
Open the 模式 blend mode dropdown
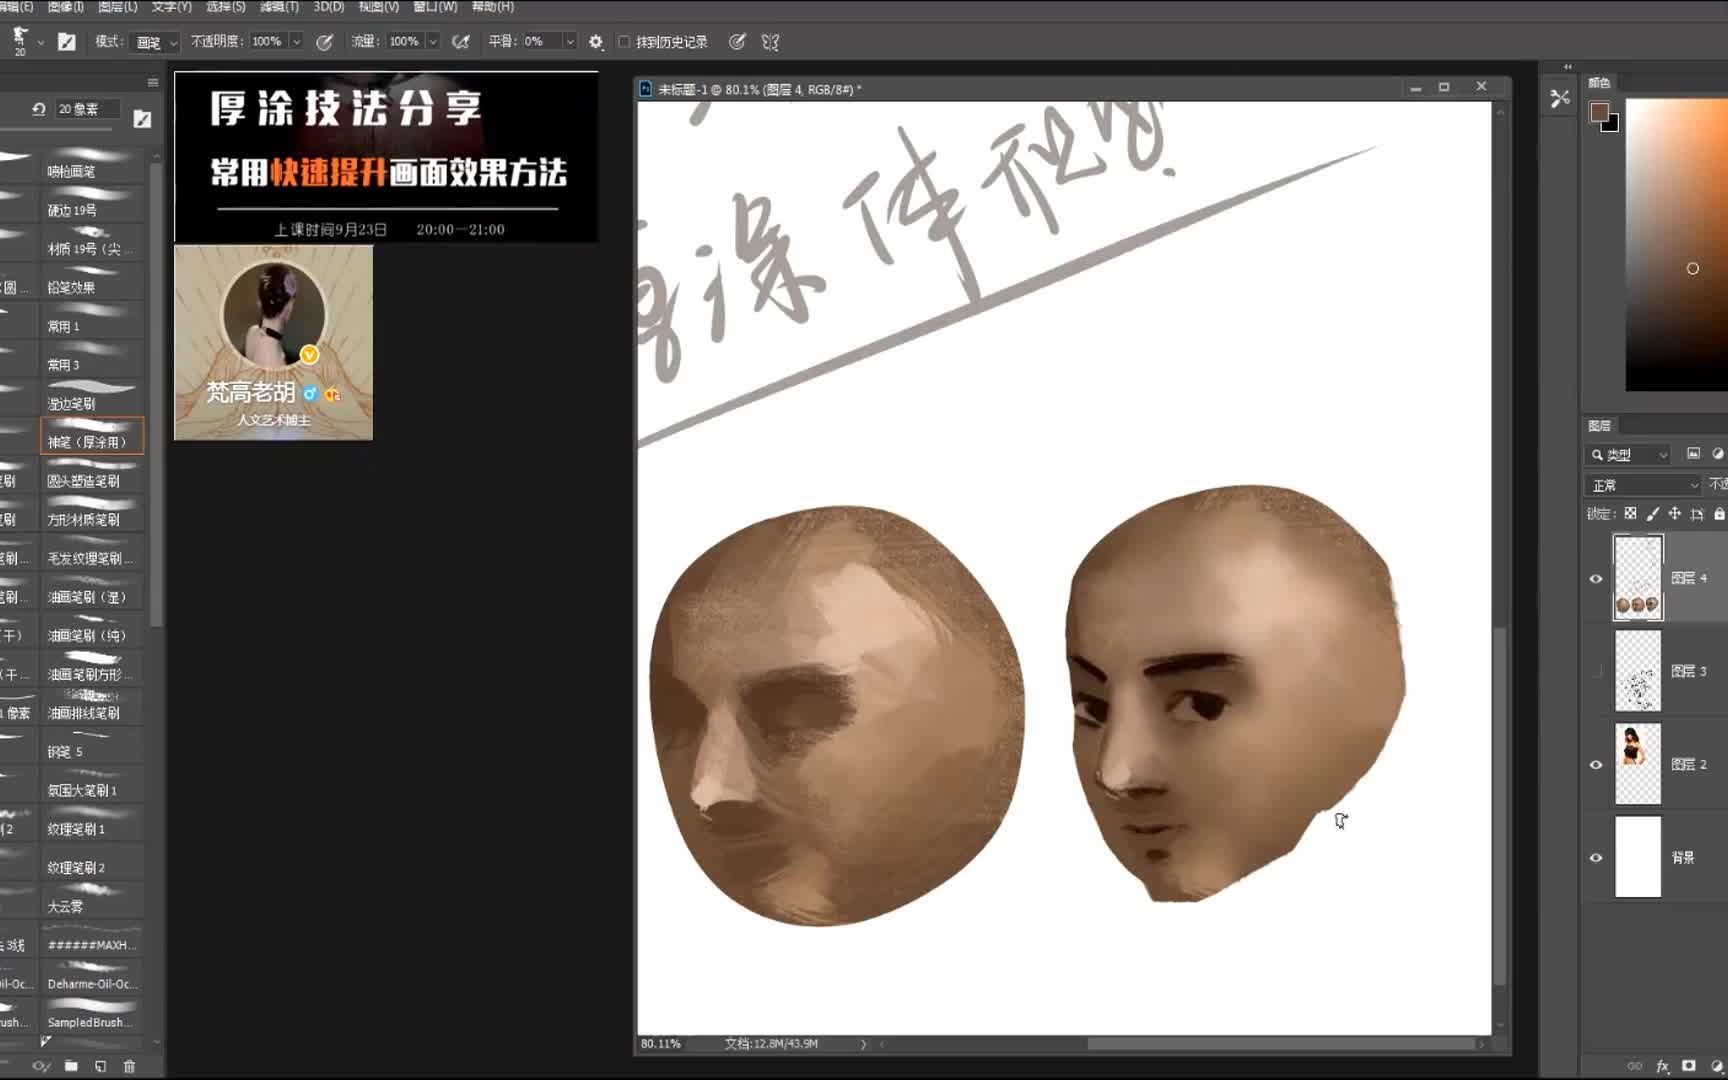click(x=156, y=42)
